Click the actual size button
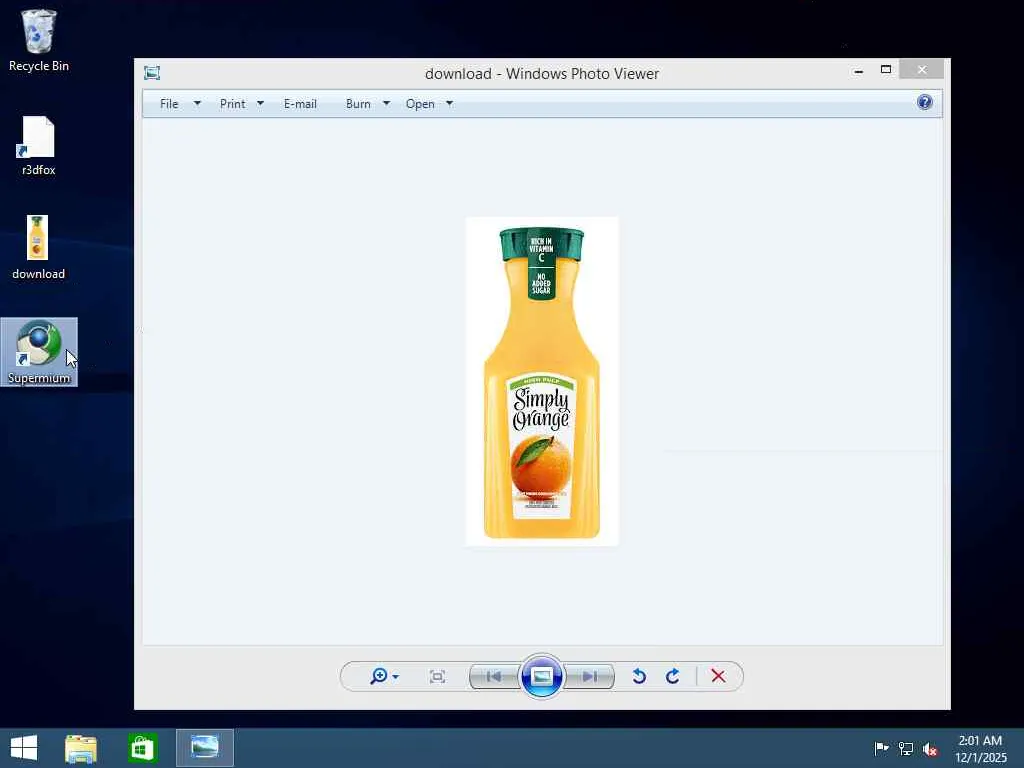Viewport: 1024px width, 768px height. [x=438, y=677]
